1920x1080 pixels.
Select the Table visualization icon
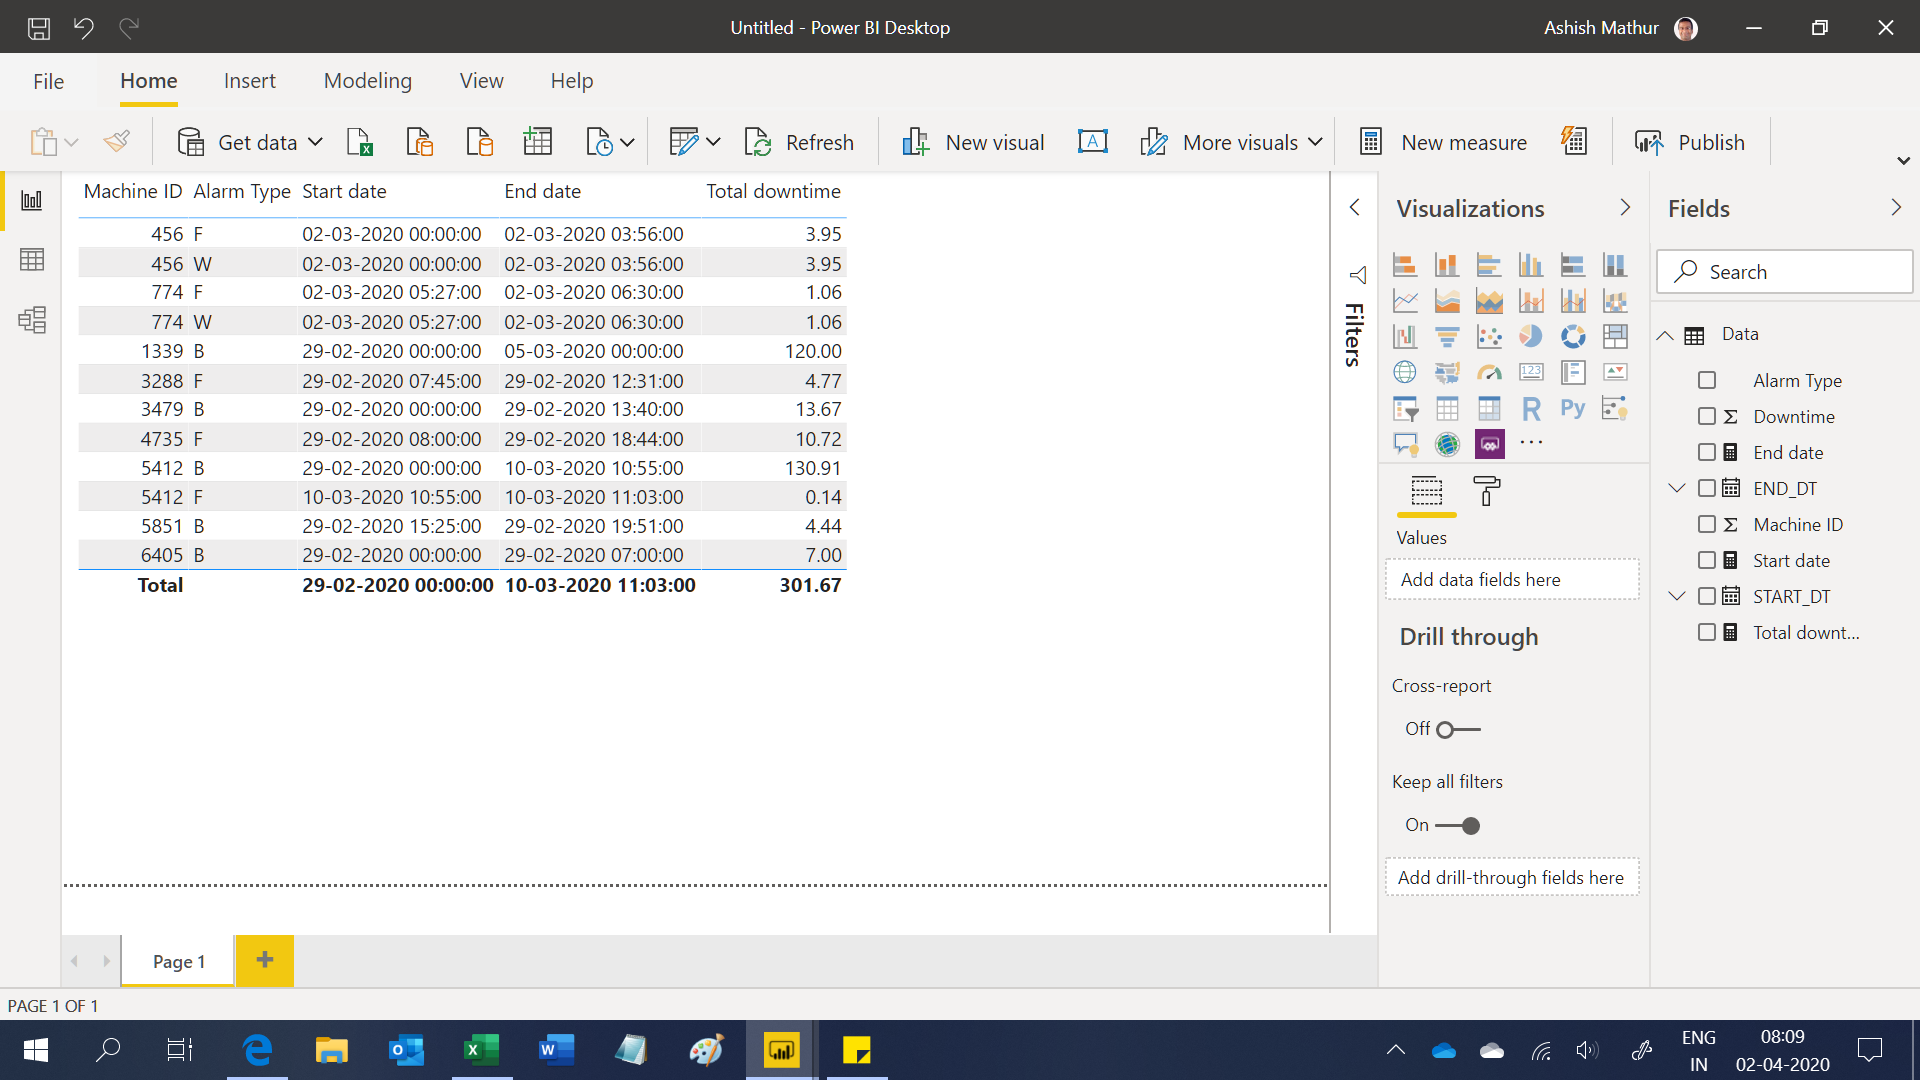[x=1447, y=408]
